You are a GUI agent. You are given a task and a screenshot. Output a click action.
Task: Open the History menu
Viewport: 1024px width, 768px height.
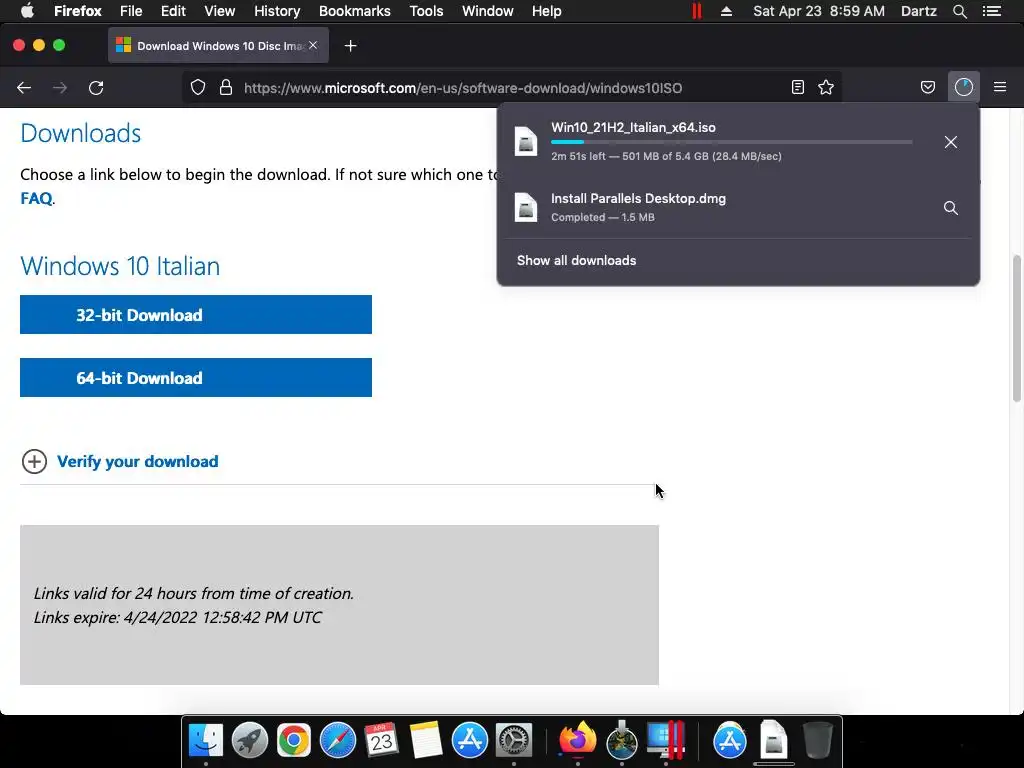point(277,11)
